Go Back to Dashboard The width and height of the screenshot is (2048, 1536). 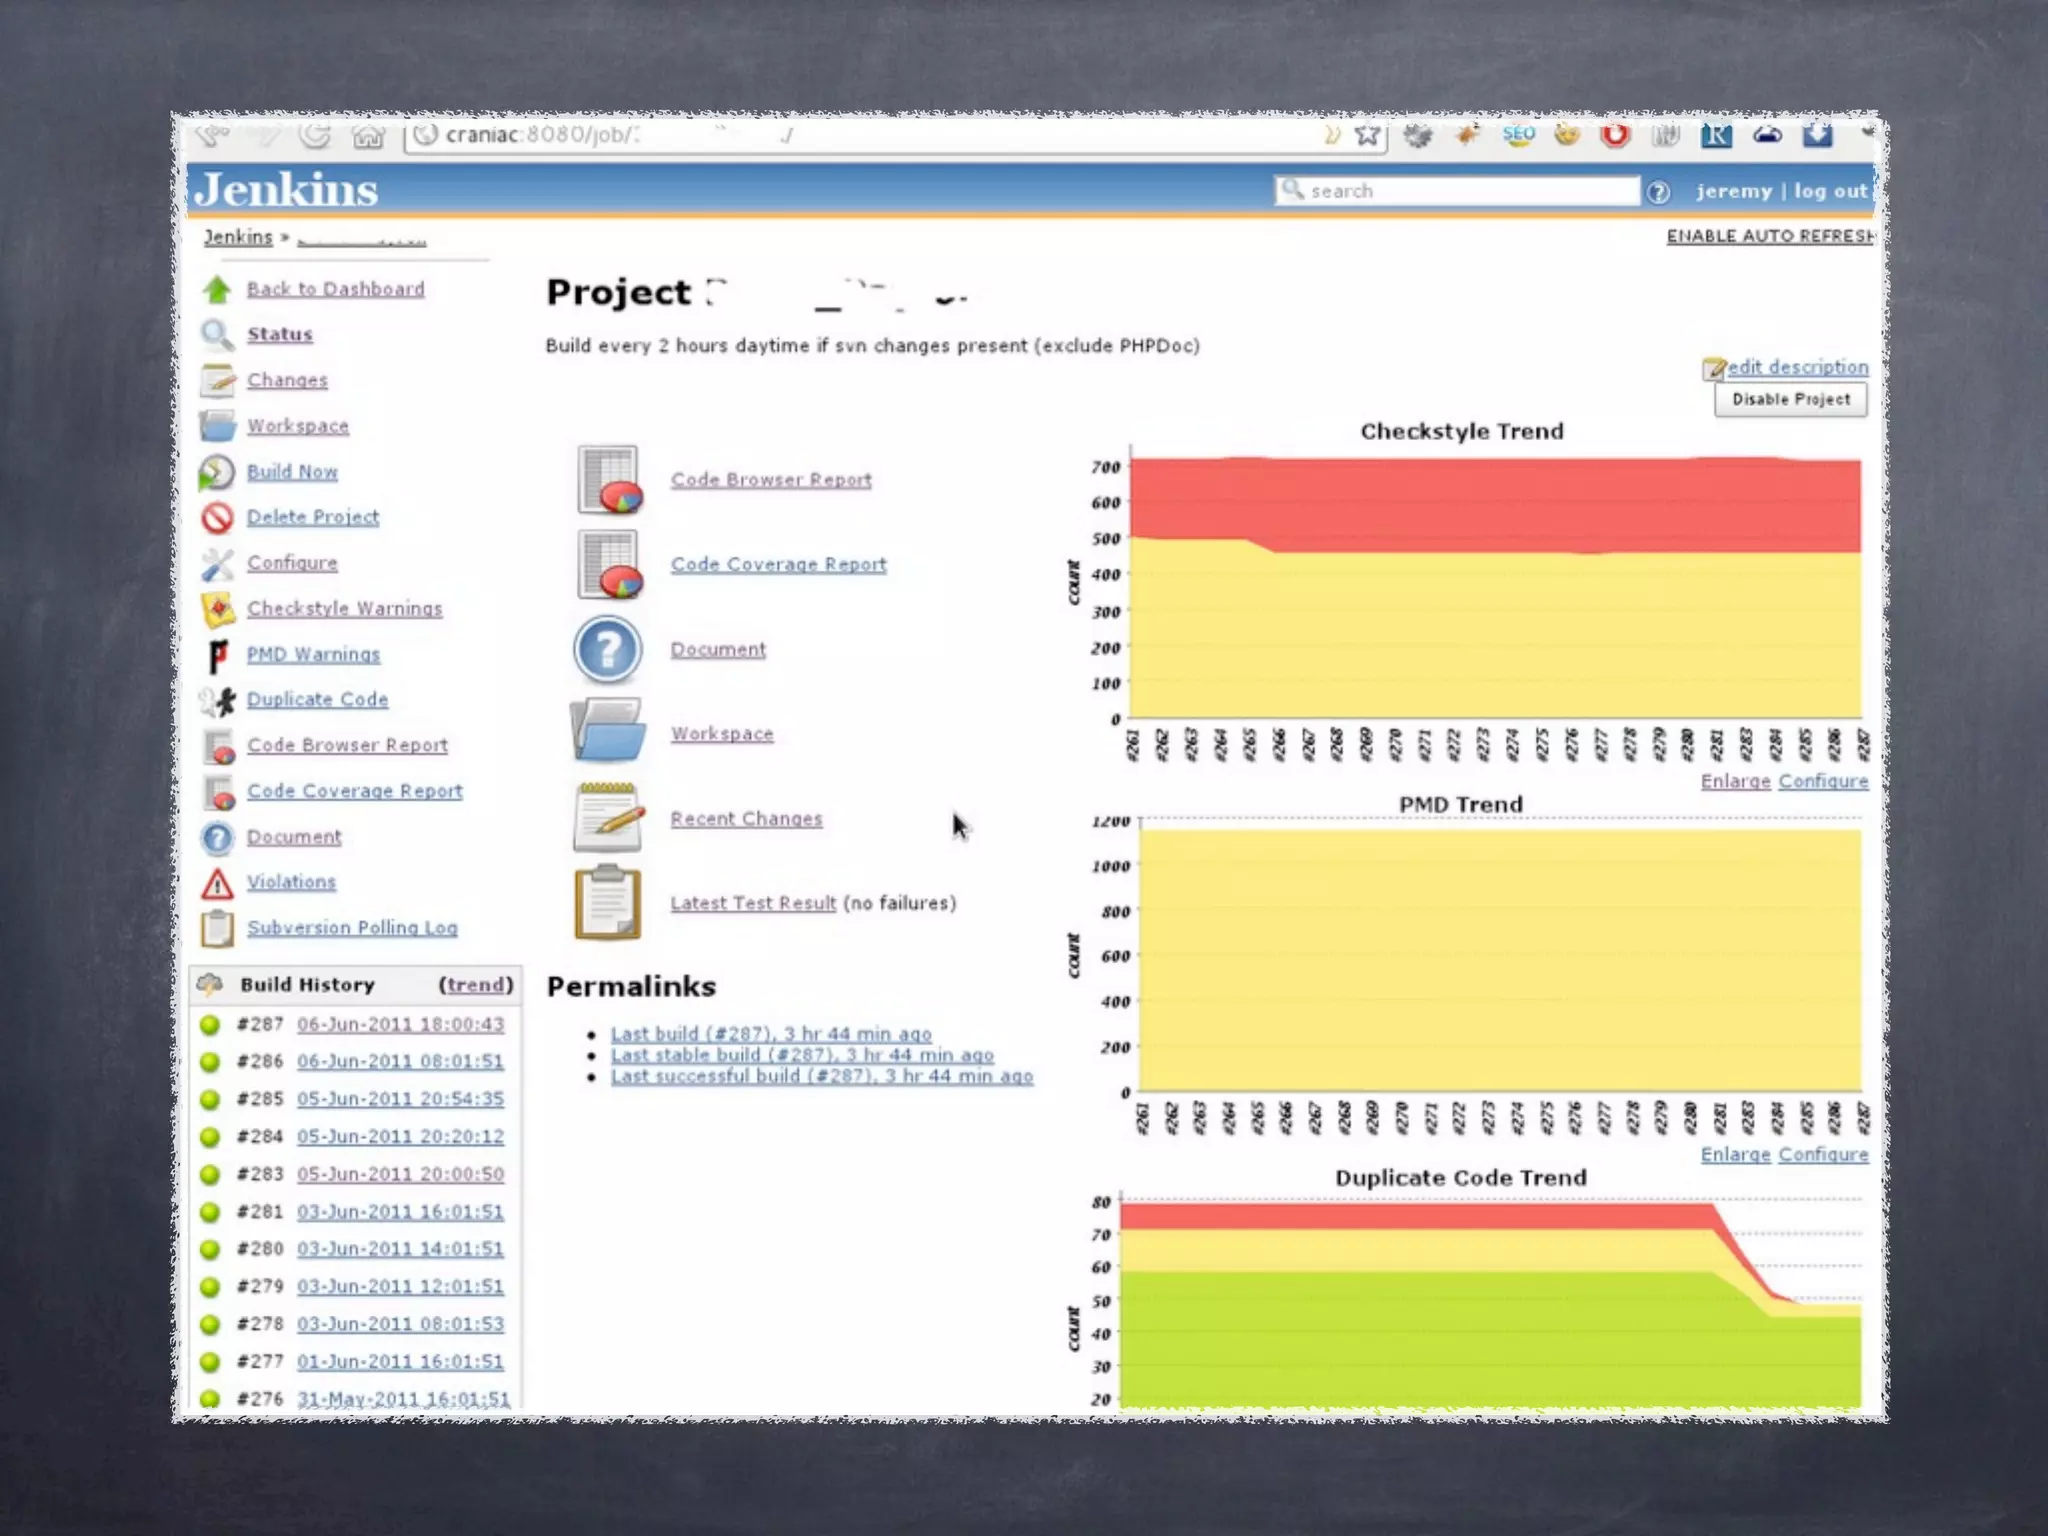335,289
